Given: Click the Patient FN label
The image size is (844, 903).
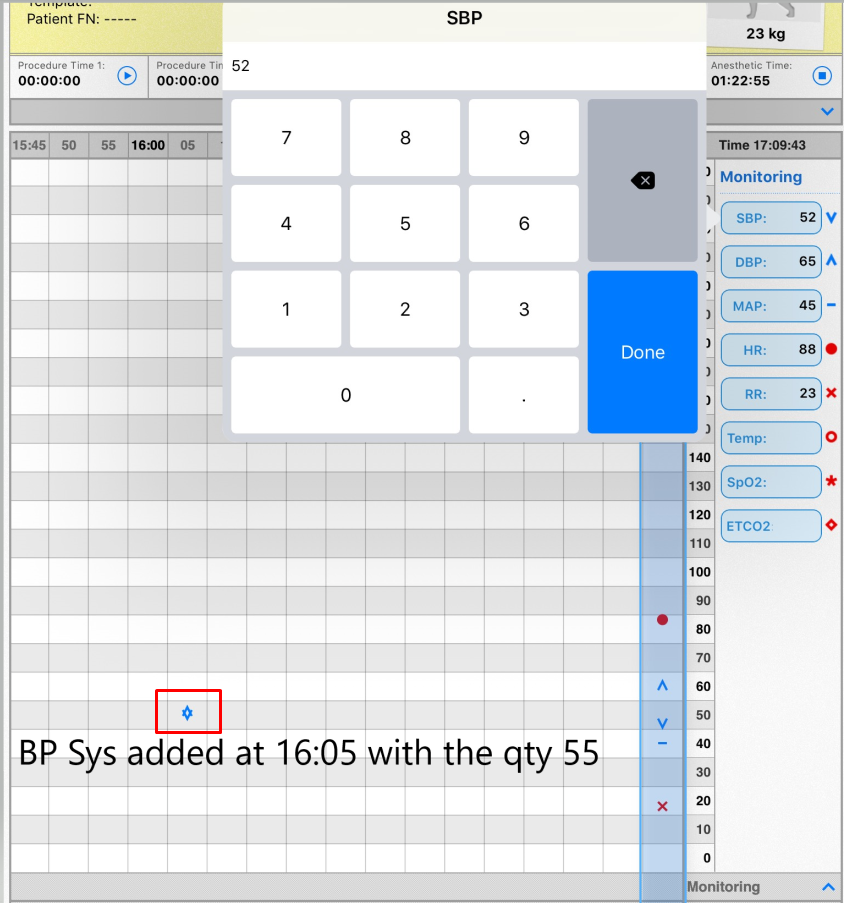Looking at the screenshot, I should (x=82, y=19).
